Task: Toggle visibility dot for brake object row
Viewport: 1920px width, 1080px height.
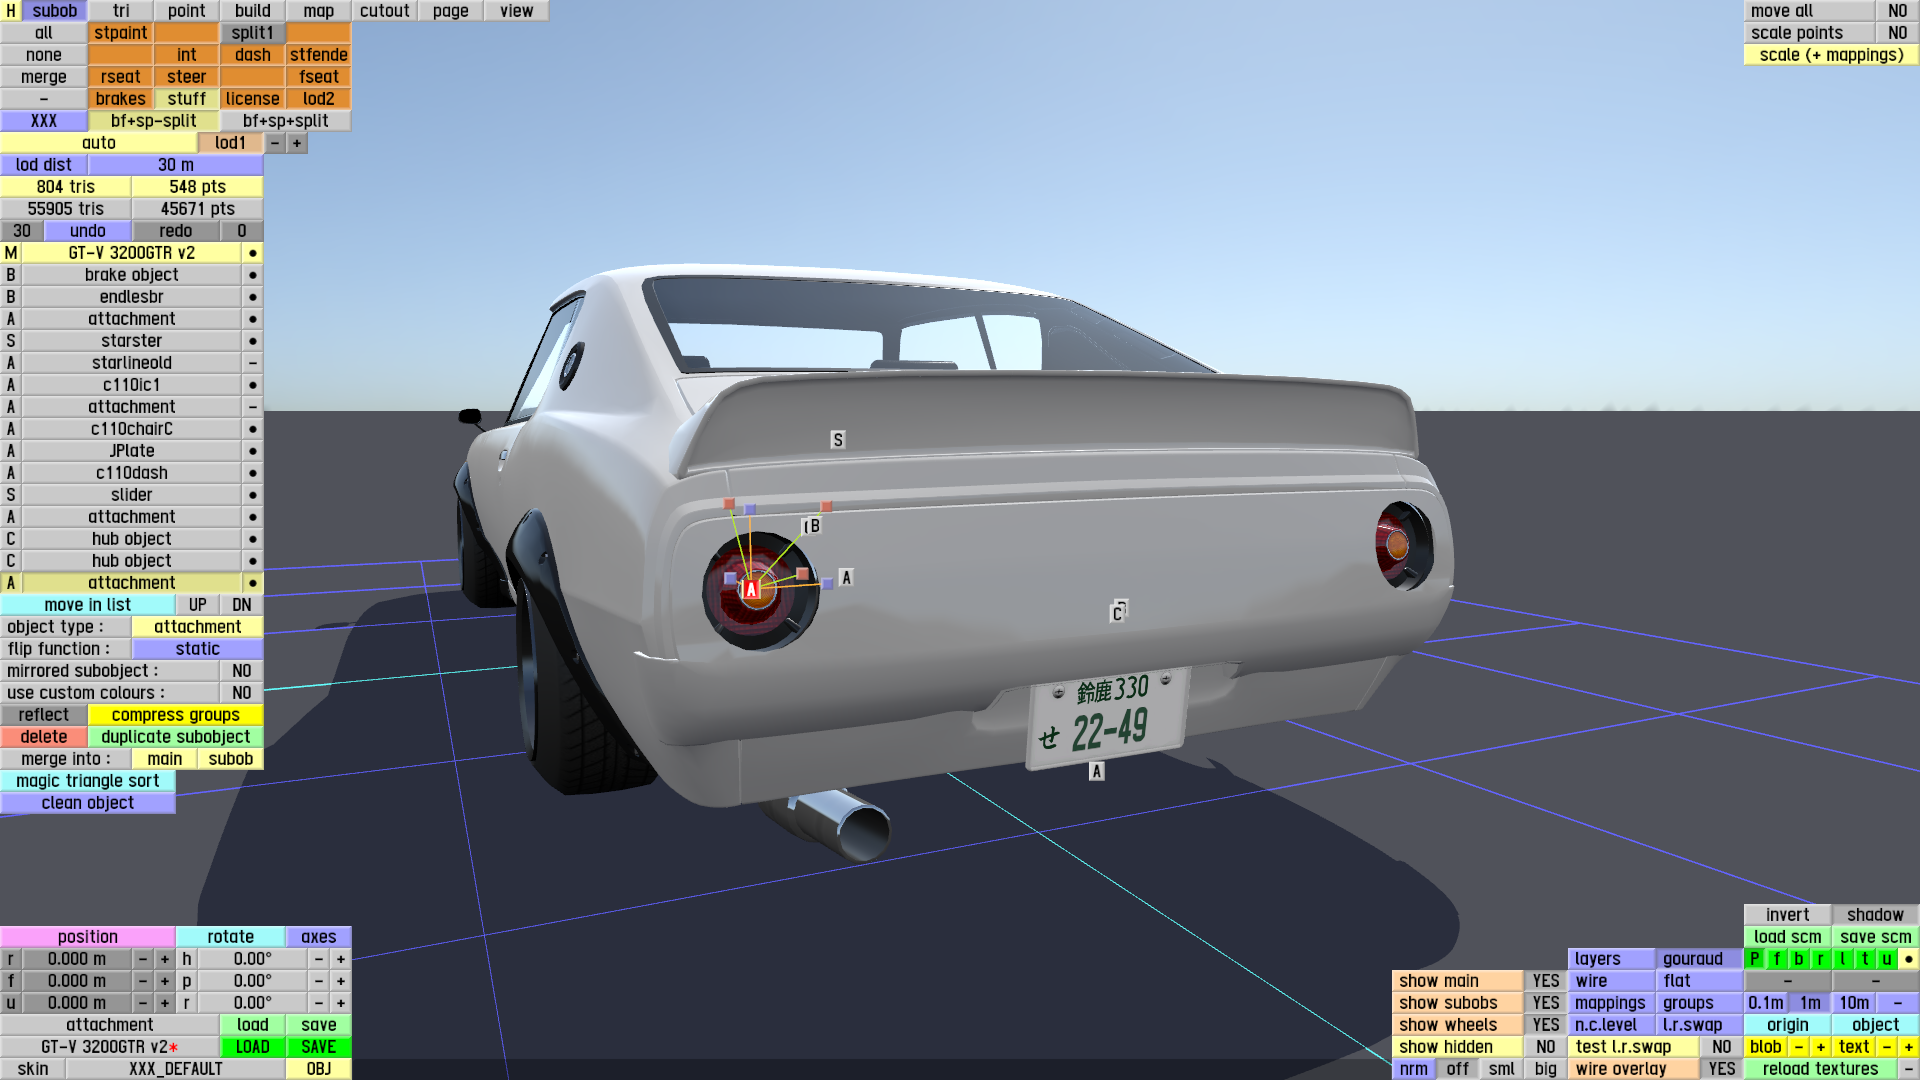Action: (252, 275)
